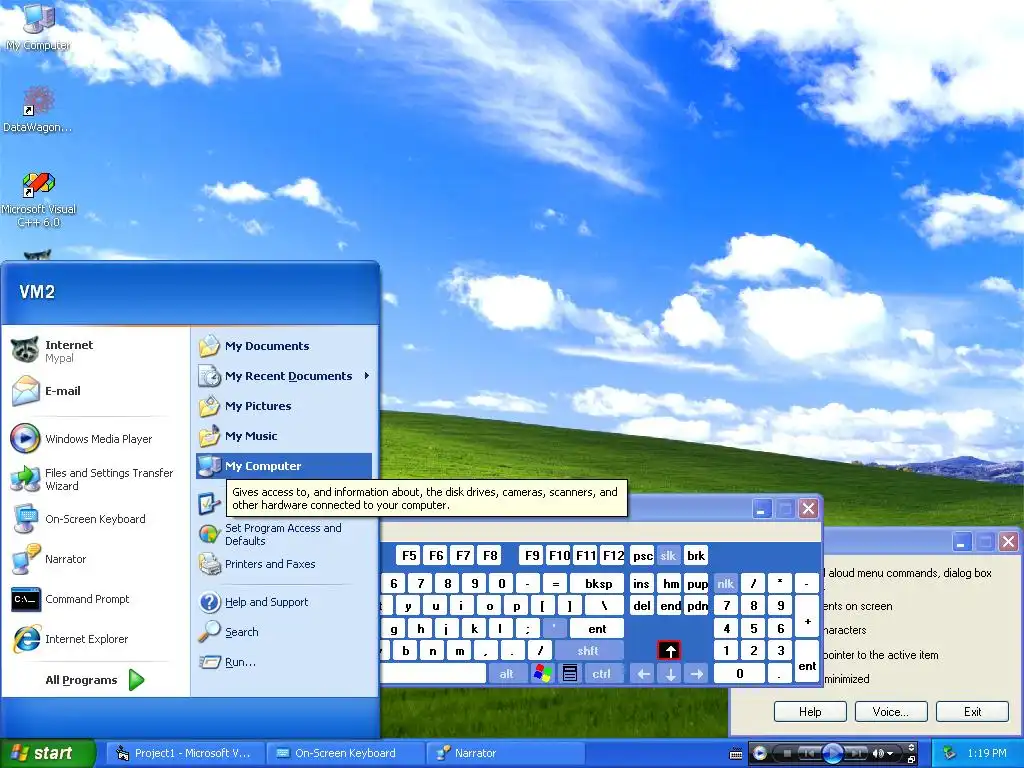Image resolution: width=1024 pixels, height=768 pixels.
Task: Toggle the alt key on On-Screen Keyboard
Action: click(507, 673)
